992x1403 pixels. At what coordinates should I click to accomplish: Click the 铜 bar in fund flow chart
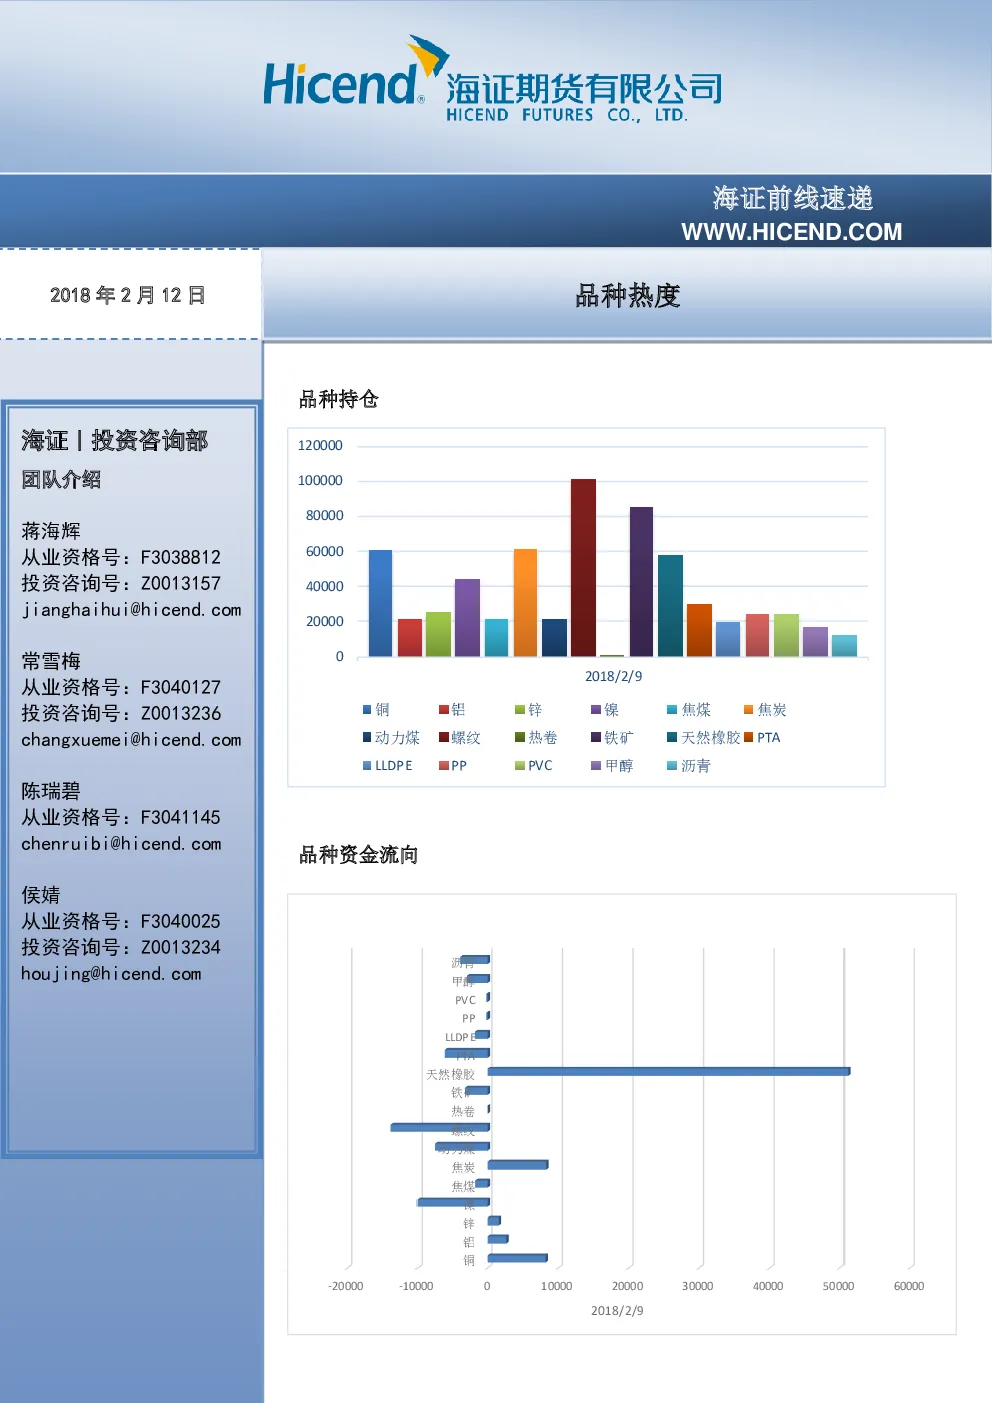[518, 1258]
